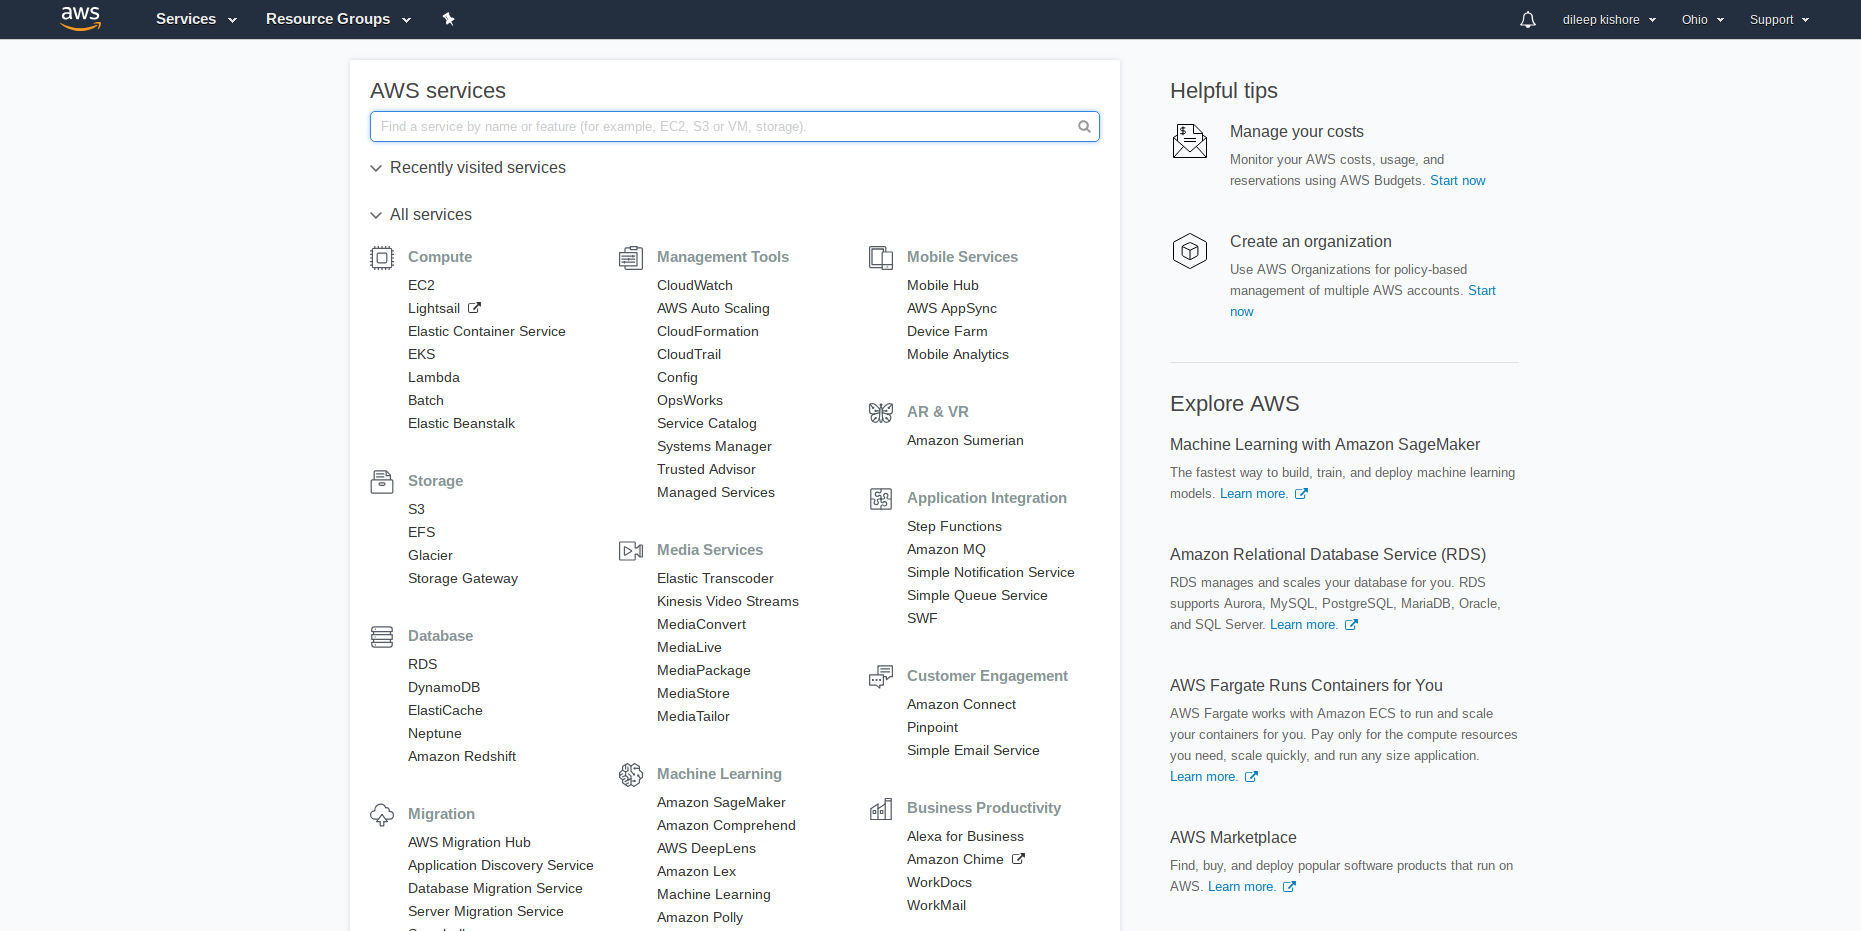Click the Mobile Services icon
Screen dimensions: 1861x931
(x=881, y=258)
